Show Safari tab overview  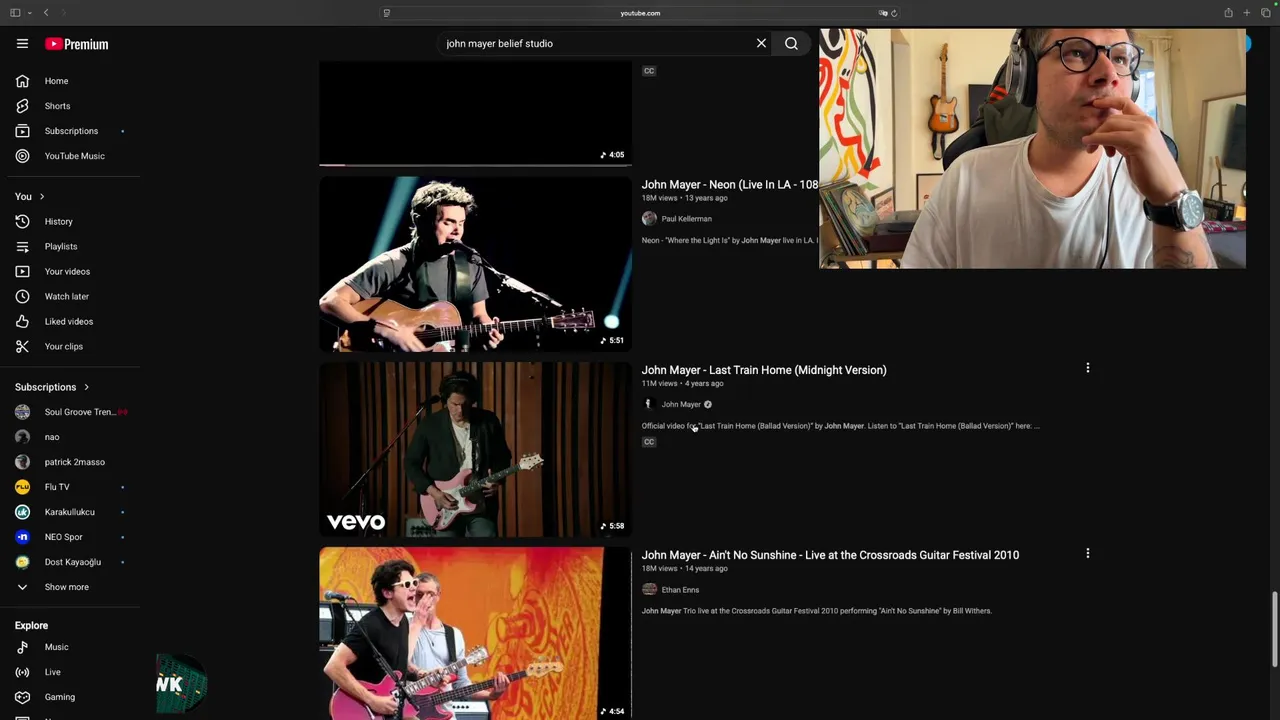[x=1265, y=13]
